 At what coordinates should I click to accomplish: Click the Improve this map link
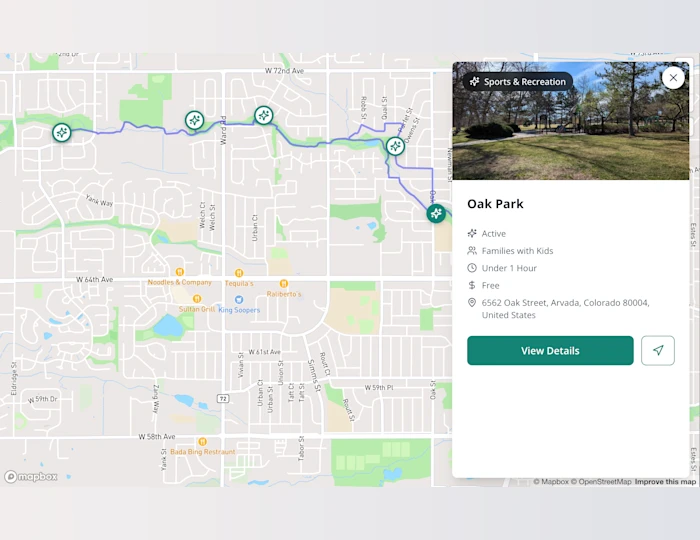pos(665,482)
